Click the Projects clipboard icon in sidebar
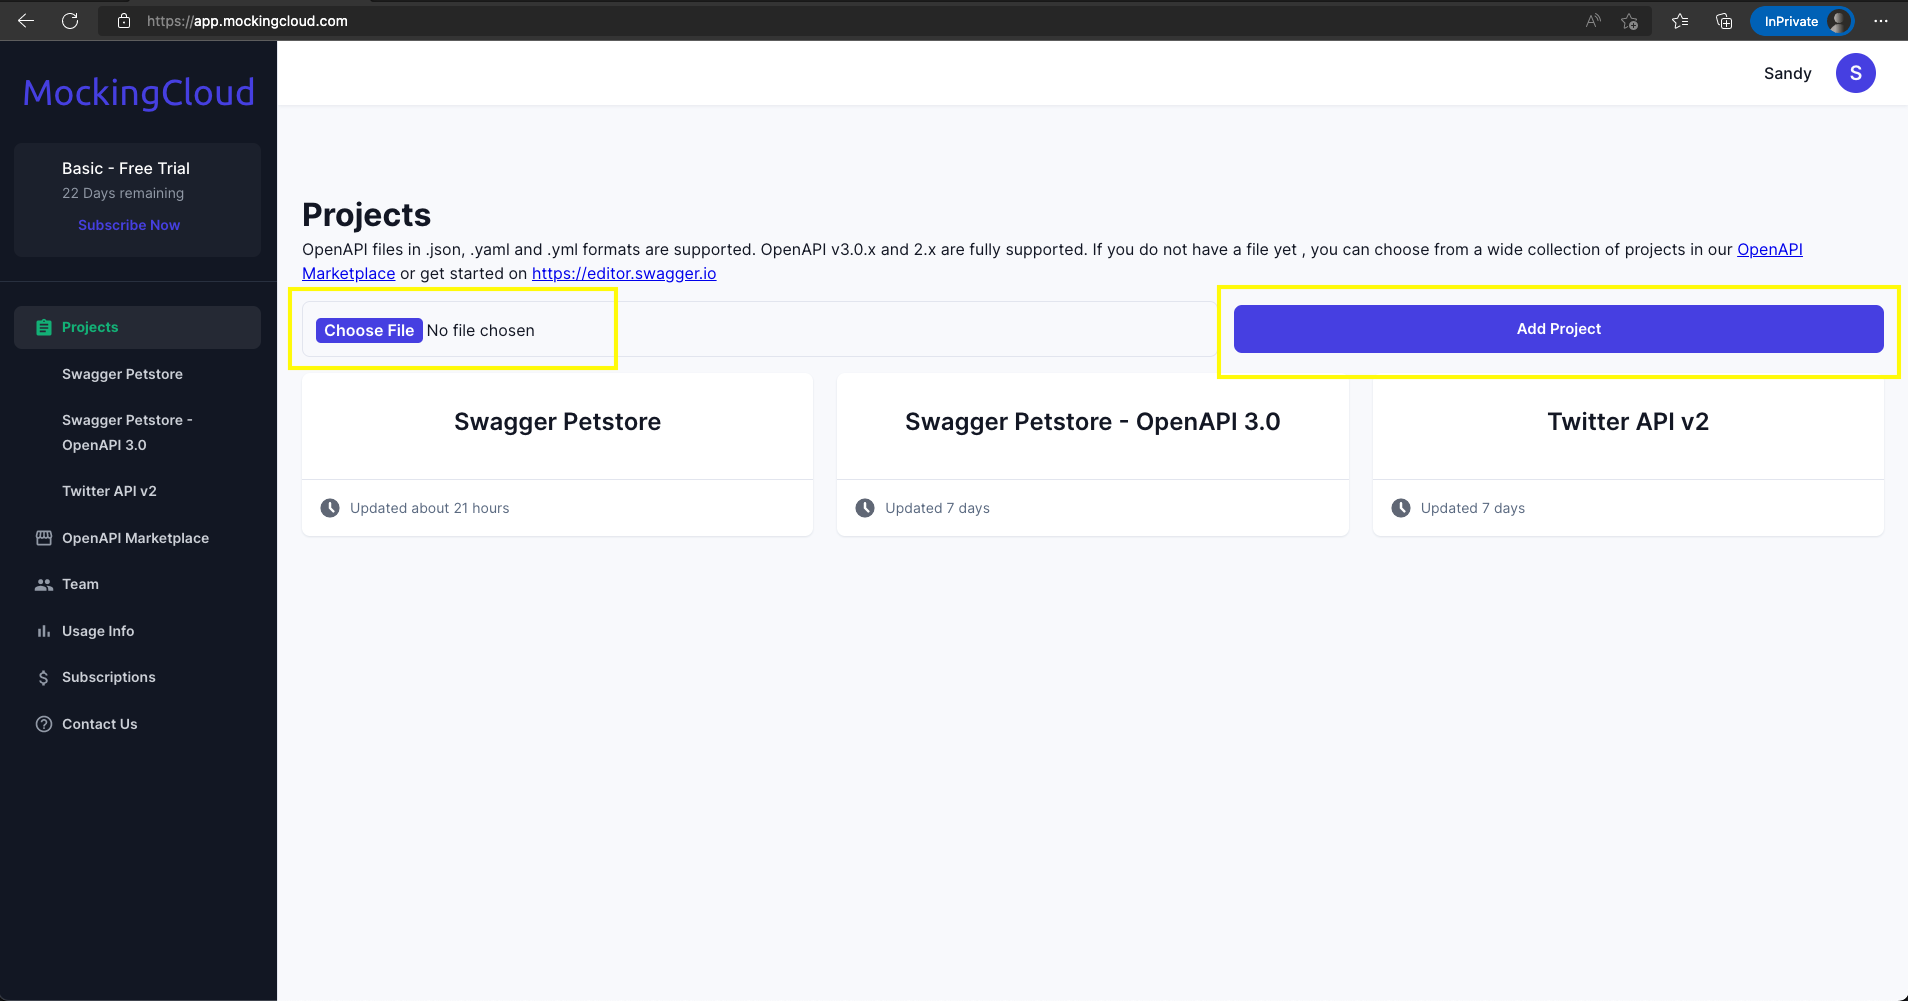 (44, 327)
